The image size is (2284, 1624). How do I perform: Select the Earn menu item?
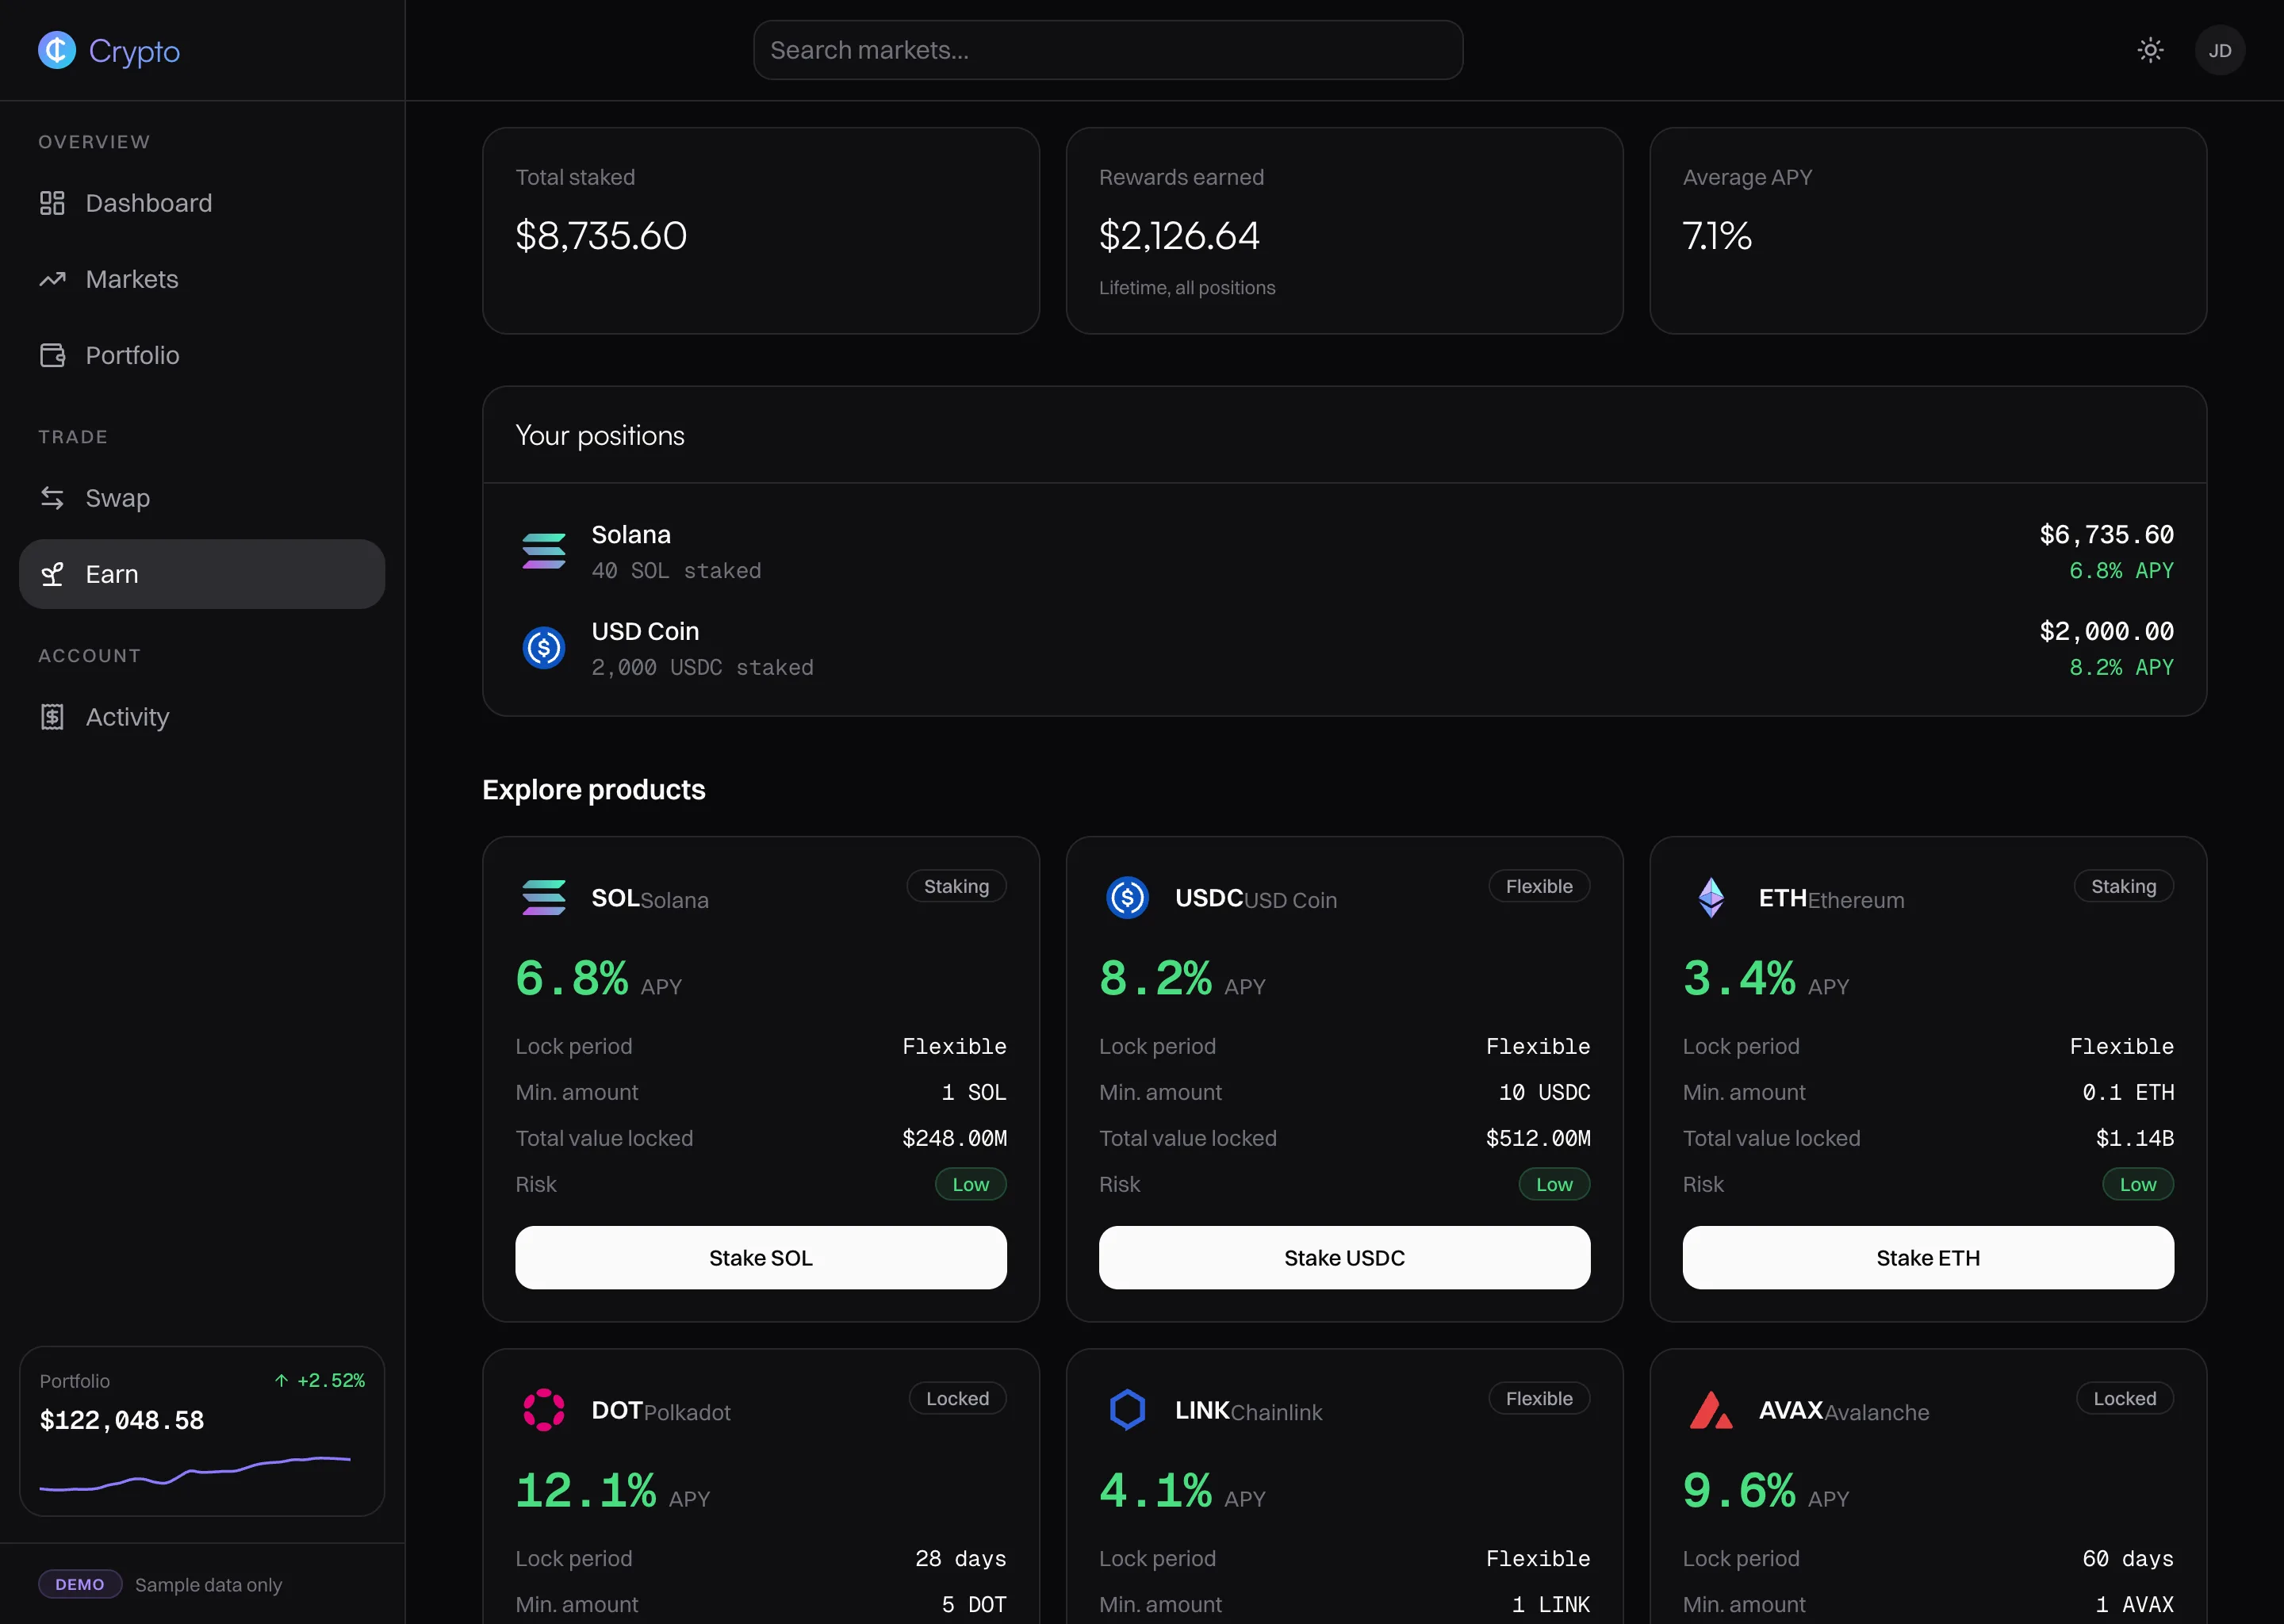click(202, 574)
